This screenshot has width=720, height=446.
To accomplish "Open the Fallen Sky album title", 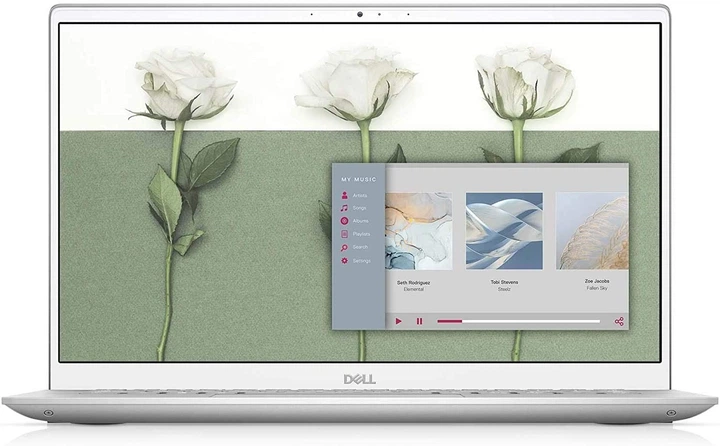I will 598,289.
